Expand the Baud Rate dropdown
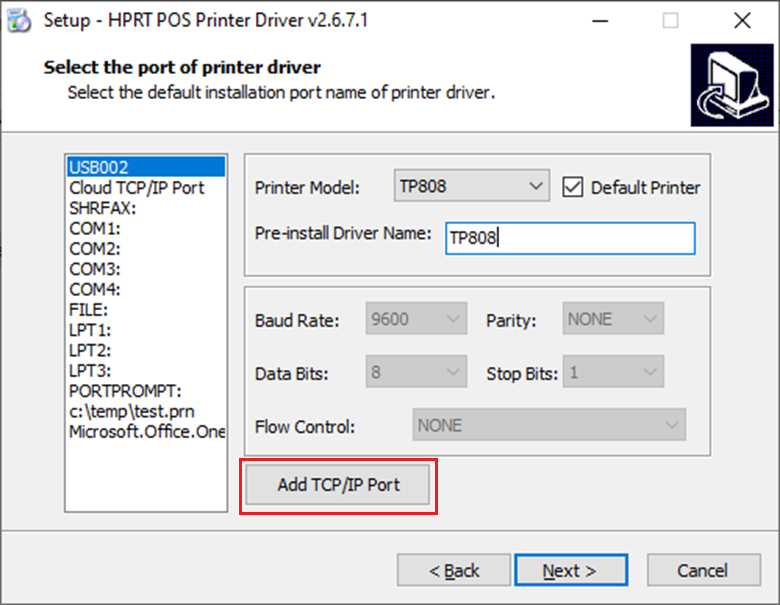 tap(416, 320)
